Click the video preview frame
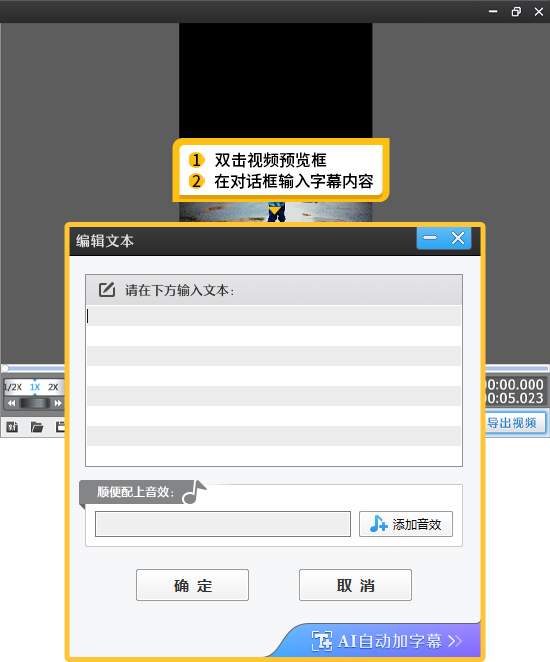The height and width of the screenshot is (662, 550). pos(276,80)
